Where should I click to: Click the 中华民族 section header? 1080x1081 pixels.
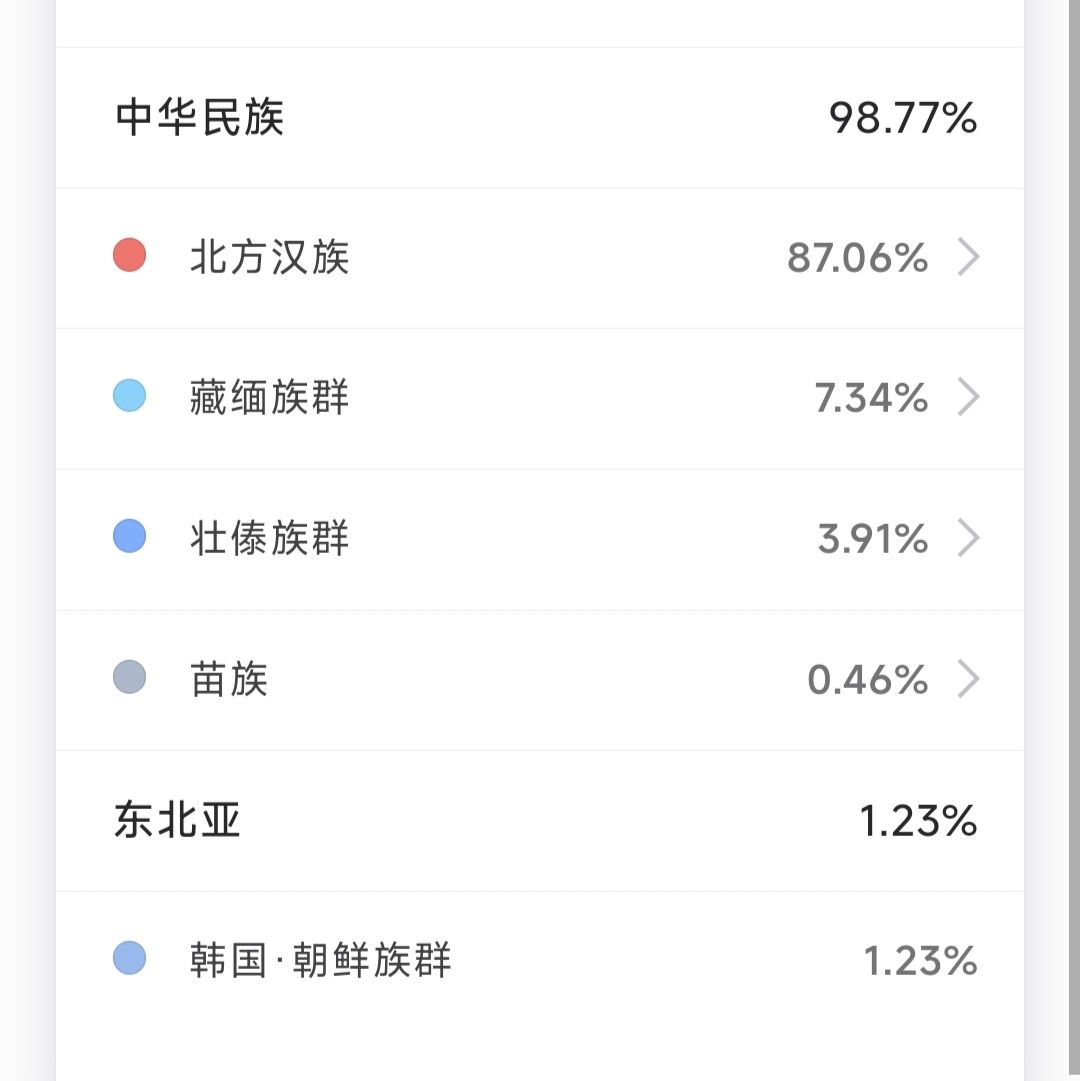point(199,118)
